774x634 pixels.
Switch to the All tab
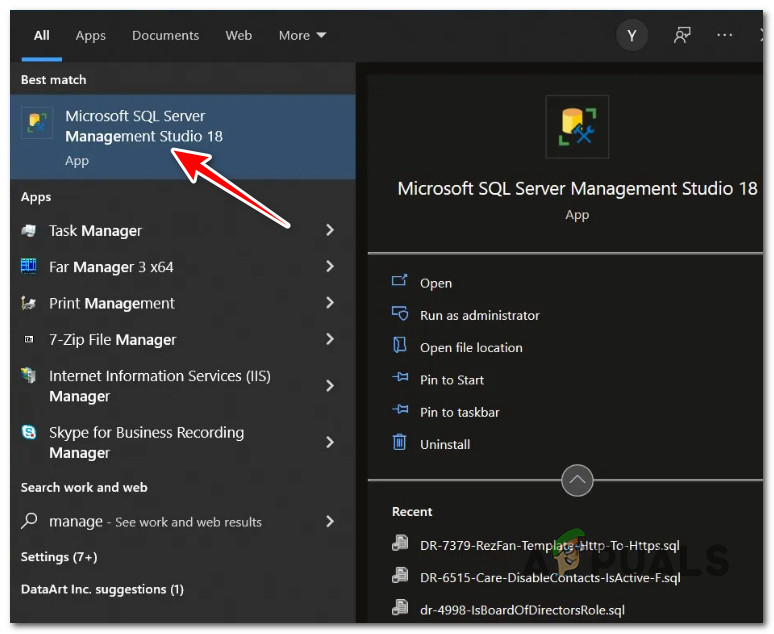(x=41, y=36)
